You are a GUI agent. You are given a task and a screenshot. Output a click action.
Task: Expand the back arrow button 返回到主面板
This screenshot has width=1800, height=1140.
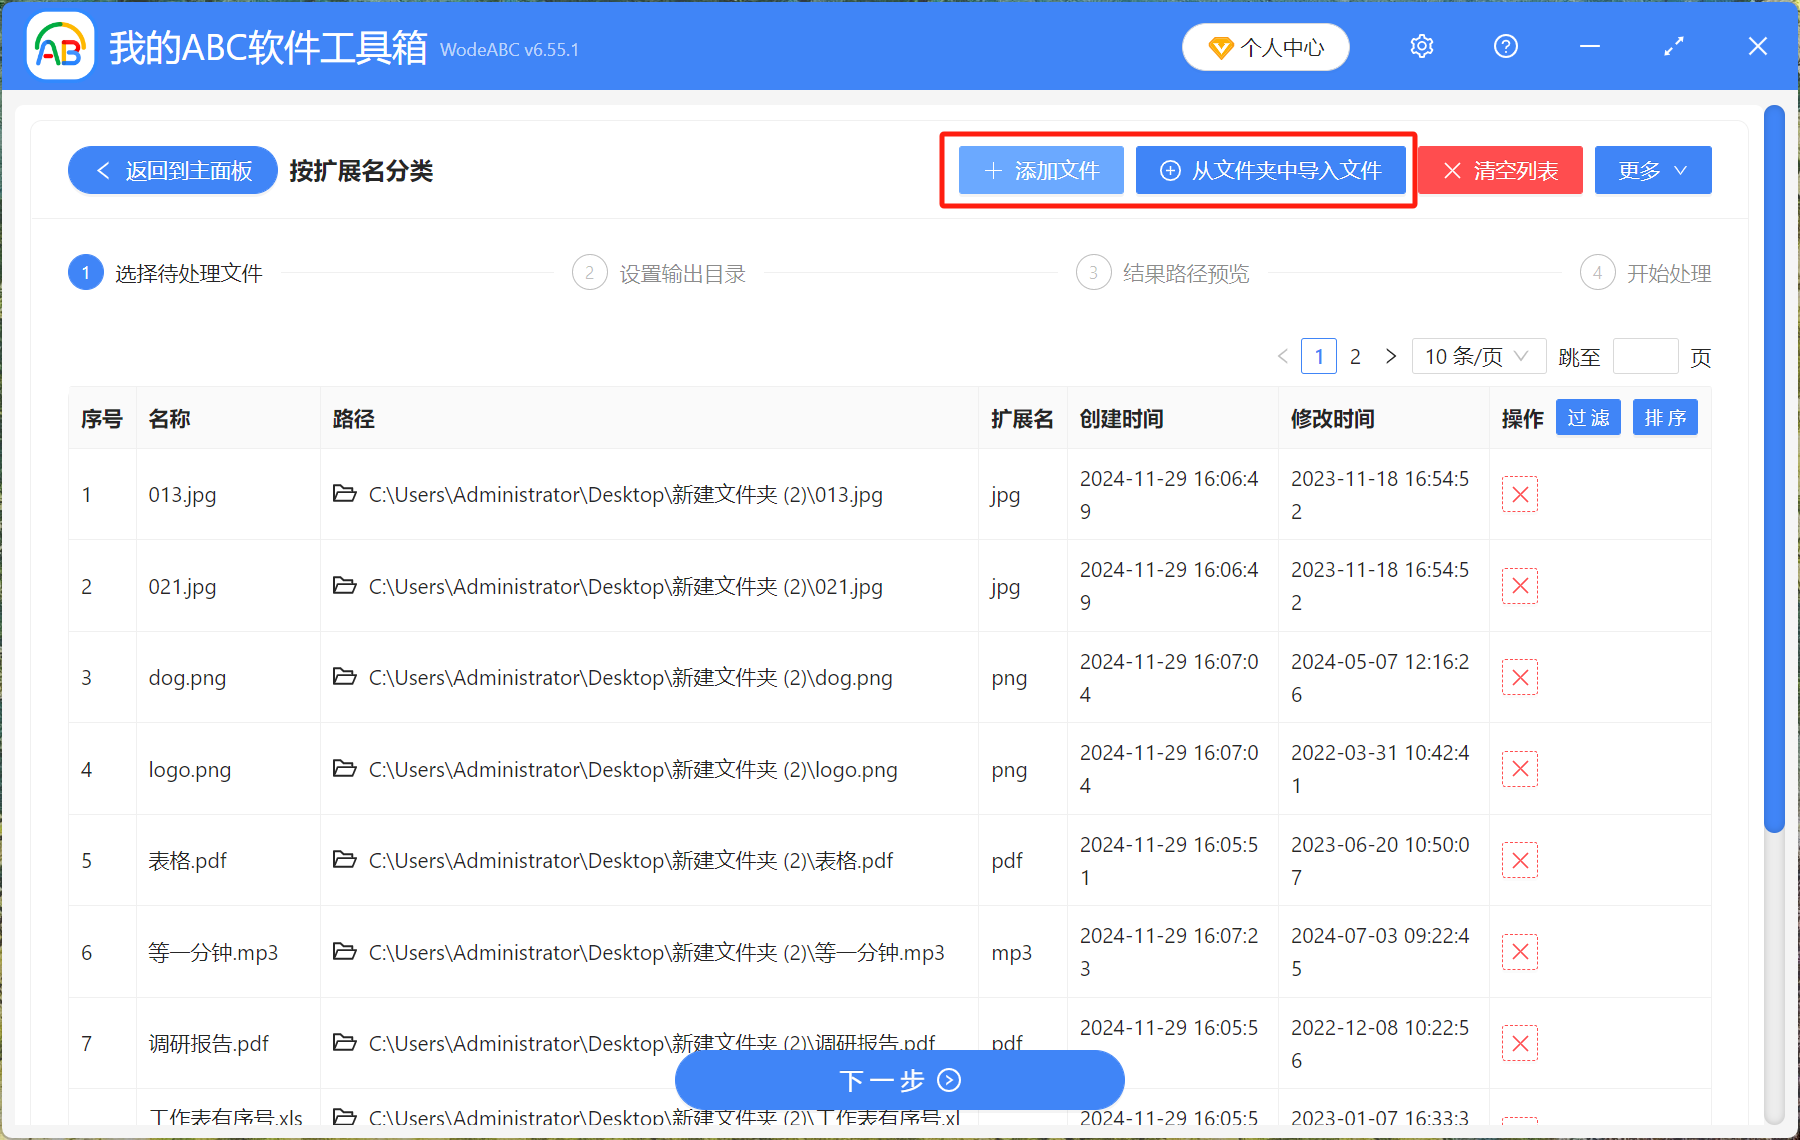171,170
